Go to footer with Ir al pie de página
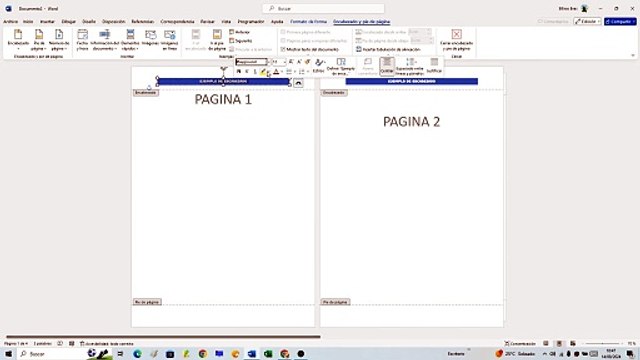Image resolution: width=640 pixels, height=360 pixels. (217, 40)
